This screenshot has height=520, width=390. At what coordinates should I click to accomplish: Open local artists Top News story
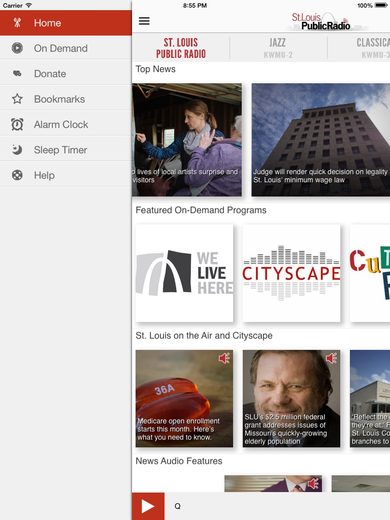pos(187,139)
